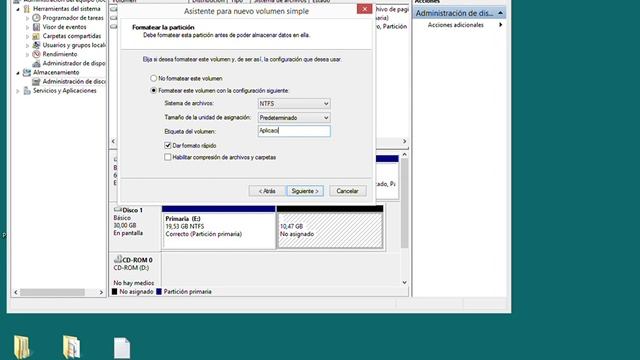This screenshot has width=640, height=360.
Task: Click the disk pane scroll up arrow
Action: click(x=404, y=155)
